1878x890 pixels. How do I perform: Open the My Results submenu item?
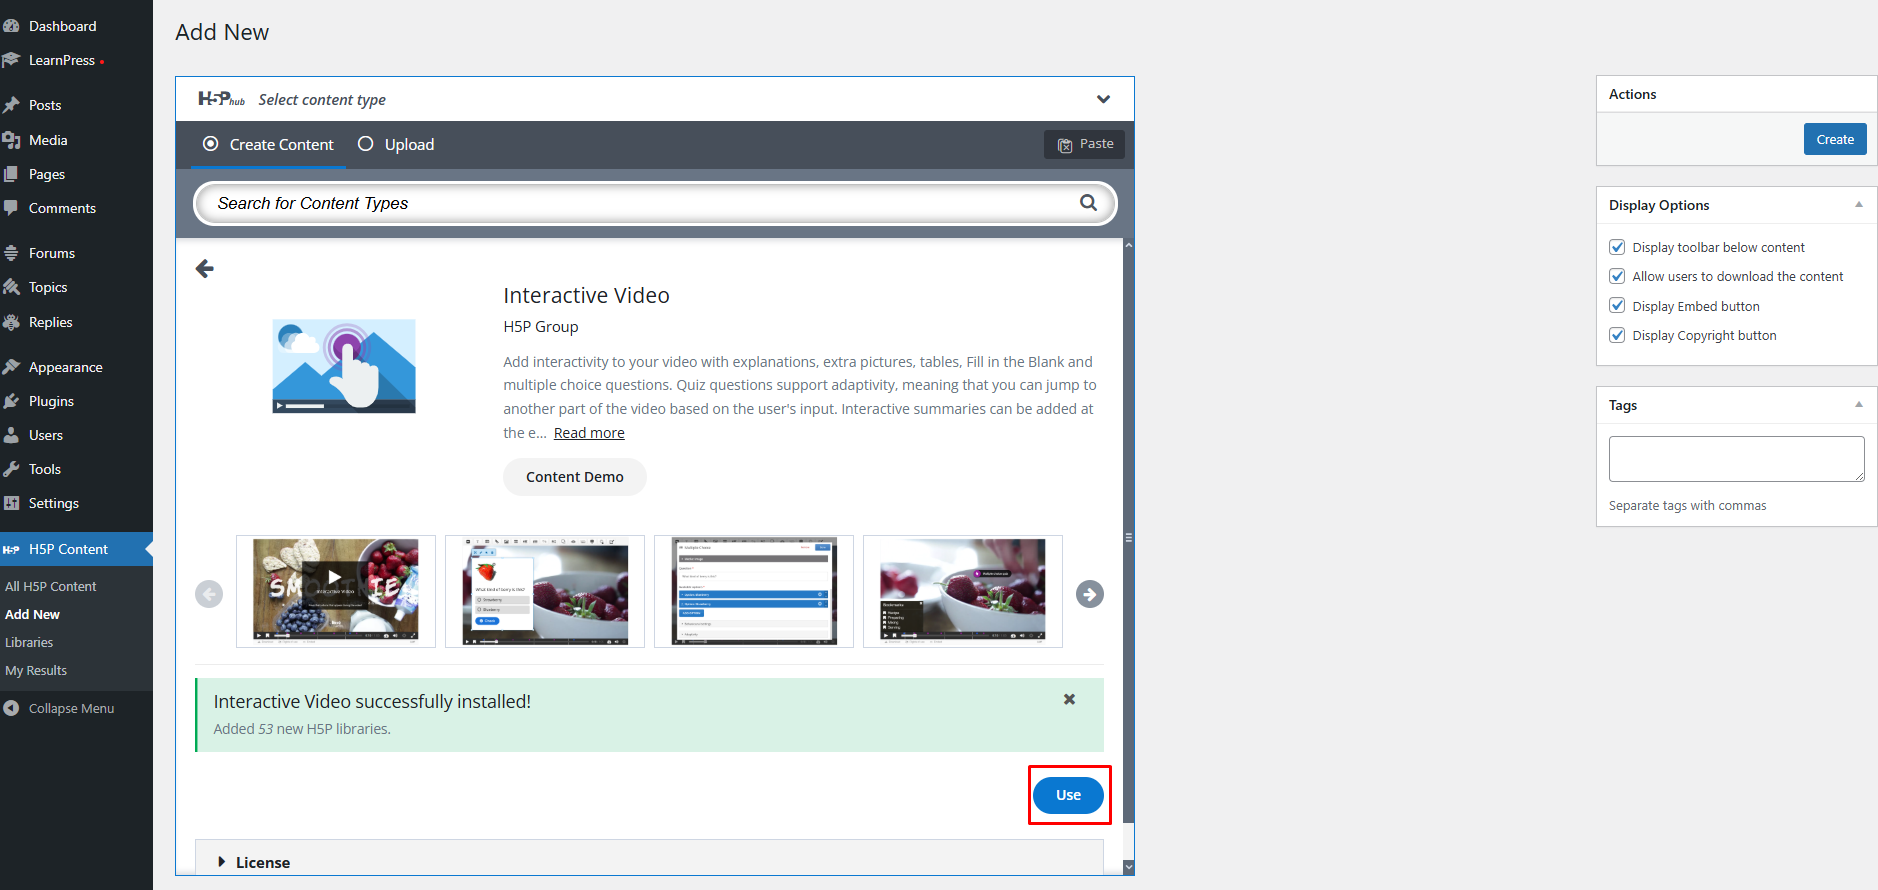click(36, 670)
